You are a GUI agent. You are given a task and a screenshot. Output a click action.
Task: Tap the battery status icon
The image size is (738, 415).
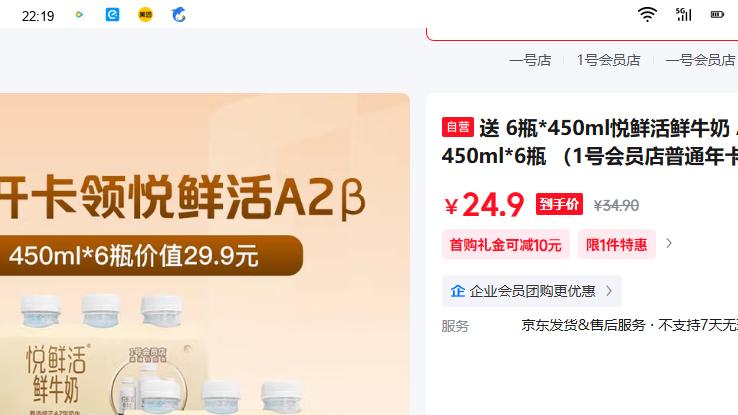point(717,15)
